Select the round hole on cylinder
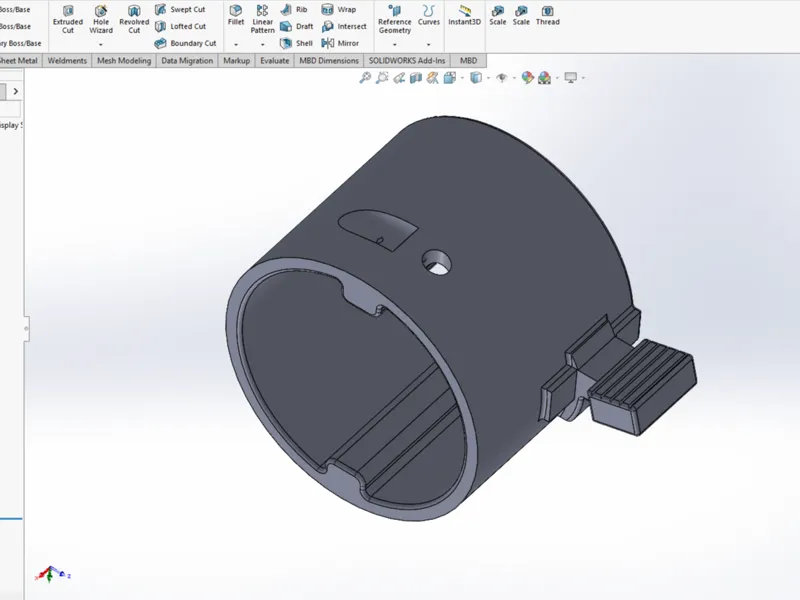The height and width of the screenshot is (600, 800). click(436, 262)
